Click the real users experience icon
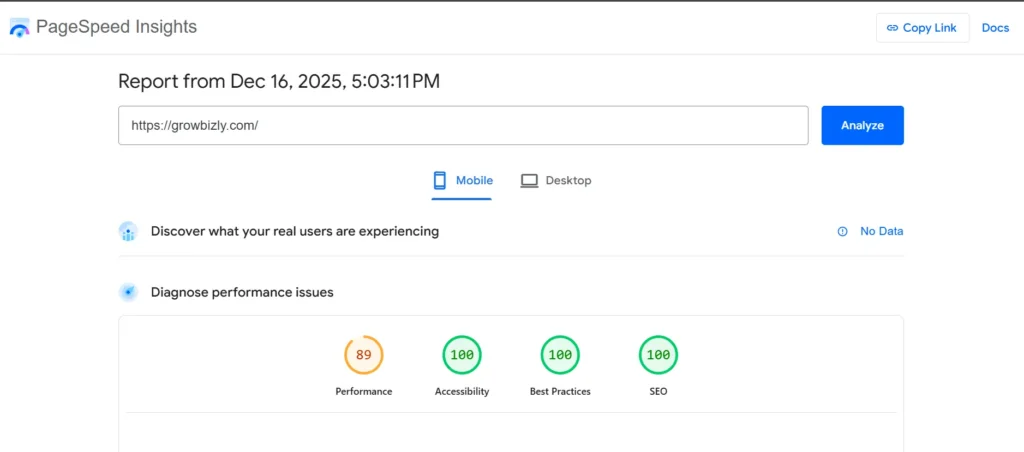The image size is (1024, 452). [128, 232]
